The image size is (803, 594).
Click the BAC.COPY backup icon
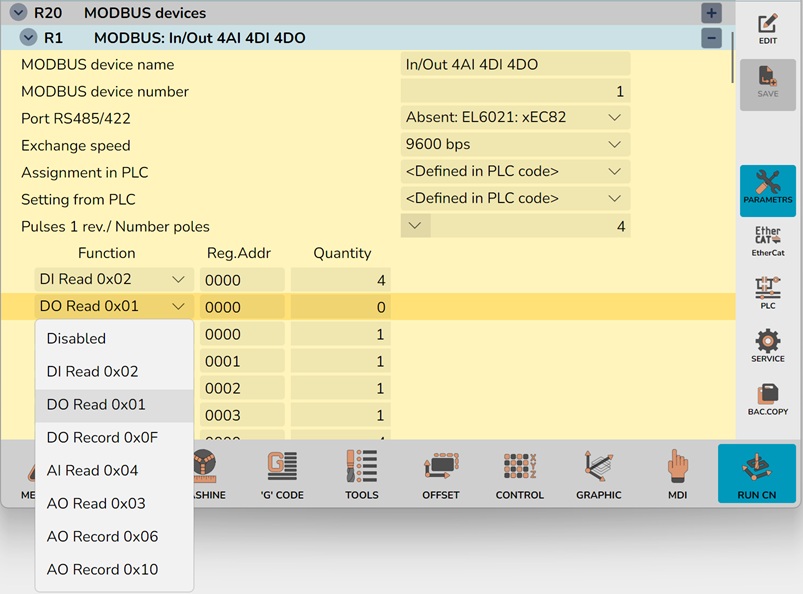(x=767, y=398)
